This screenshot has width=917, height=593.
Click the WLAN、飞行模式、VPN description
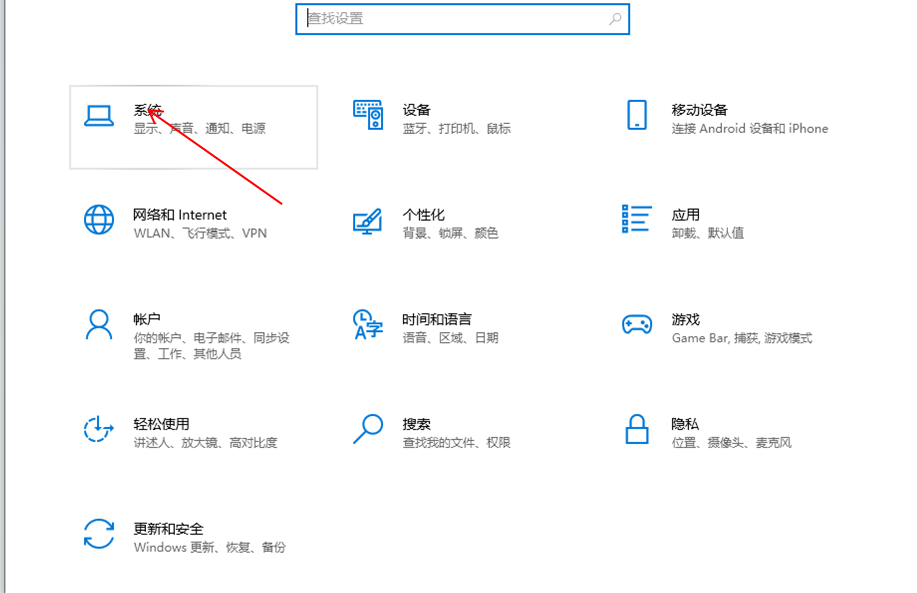[200, 233]
